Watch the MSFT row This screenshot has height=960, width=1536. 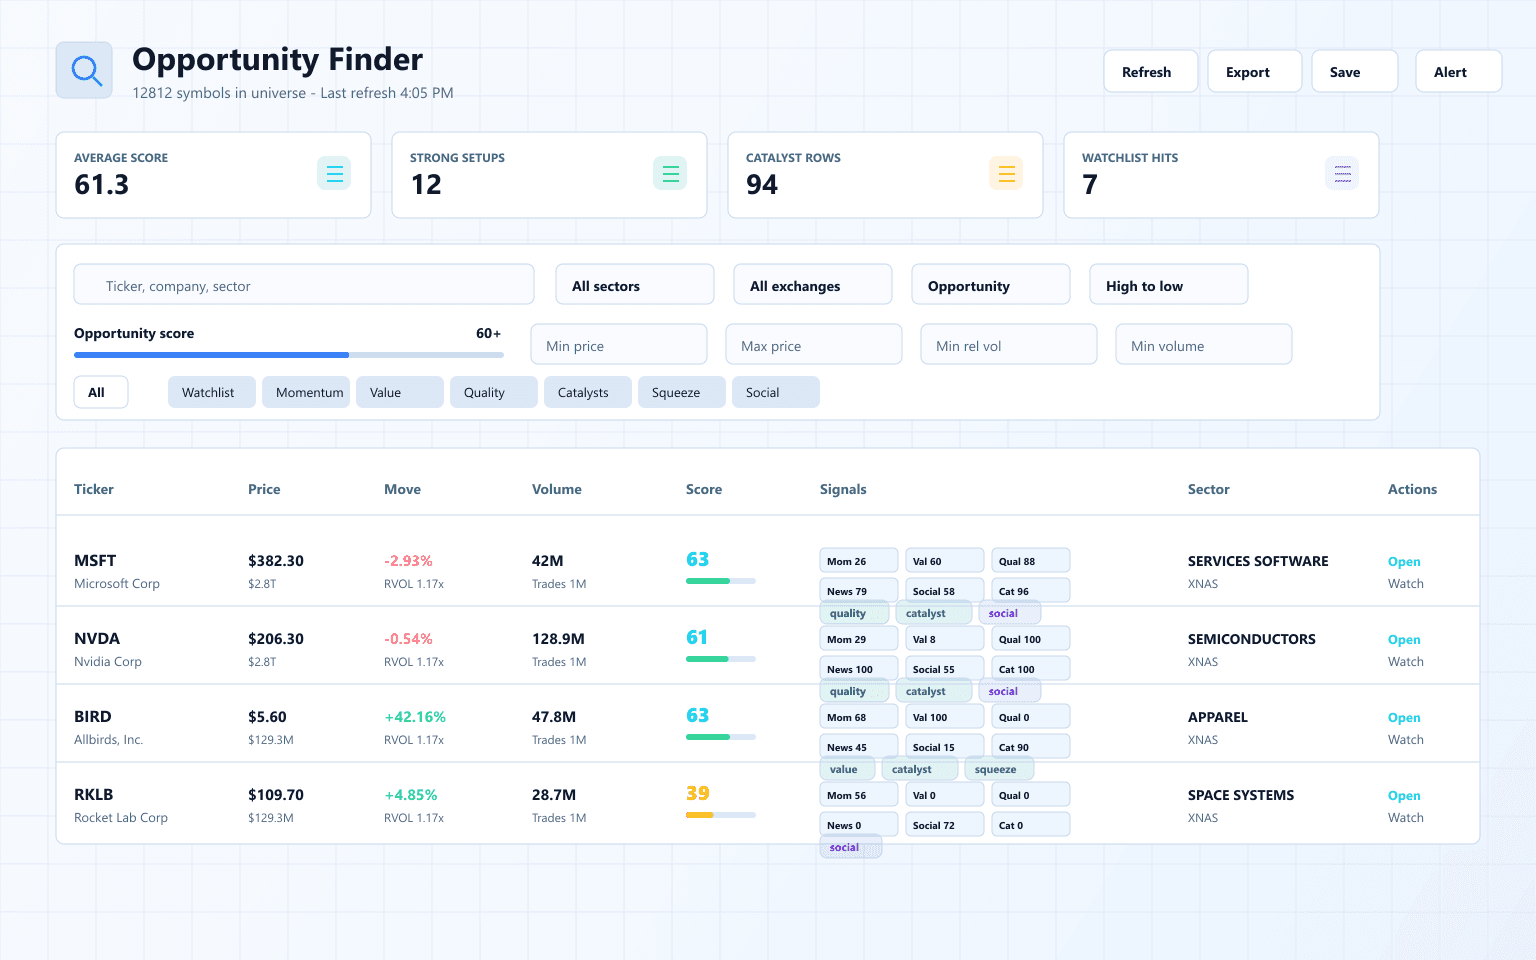[x=1406, y=584]
